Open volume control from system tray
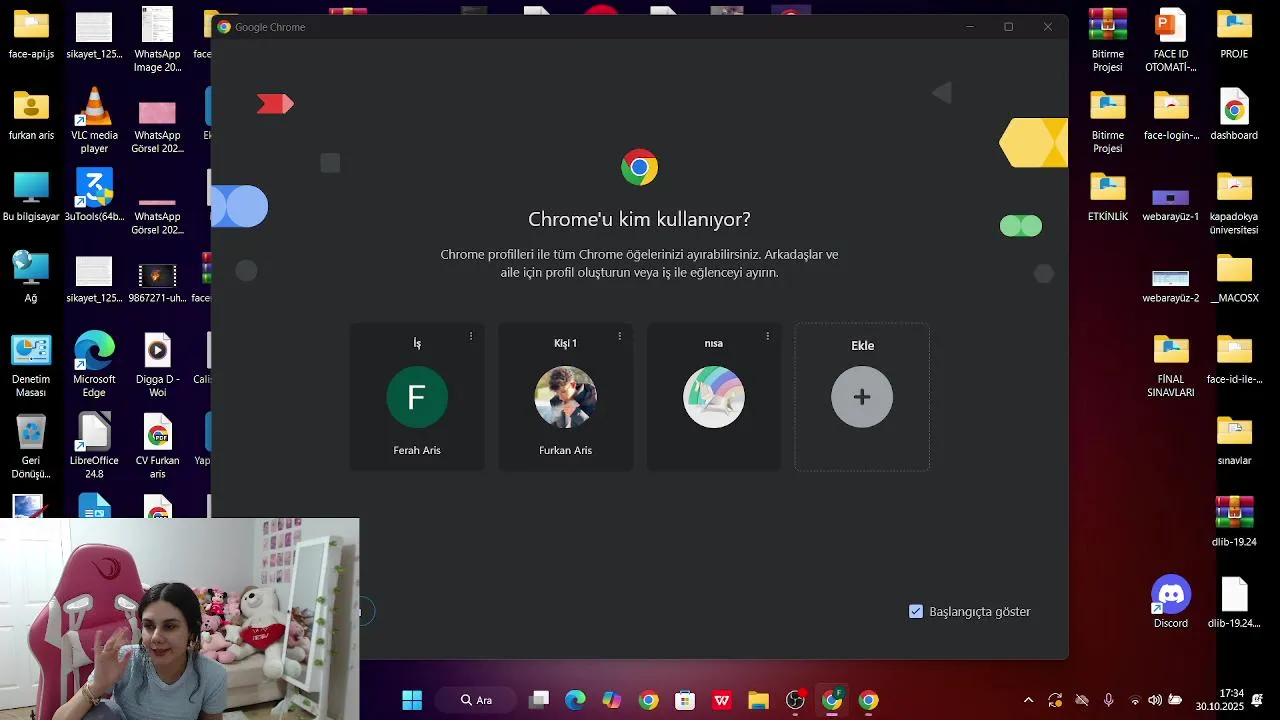 pyautogui.click(x=1155, y=700)
